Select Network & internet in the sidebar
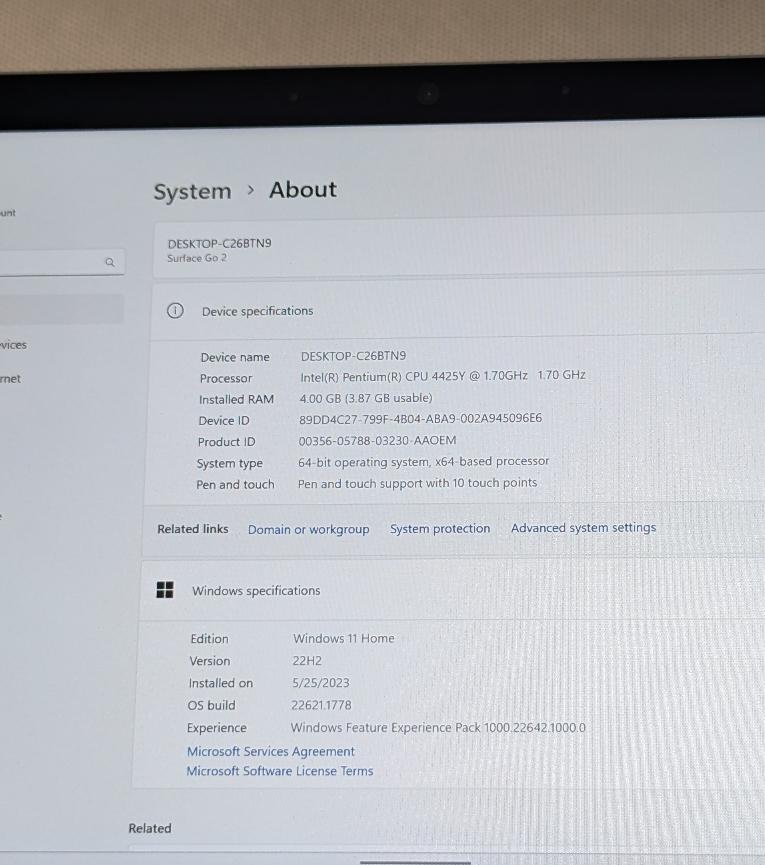 11,379
